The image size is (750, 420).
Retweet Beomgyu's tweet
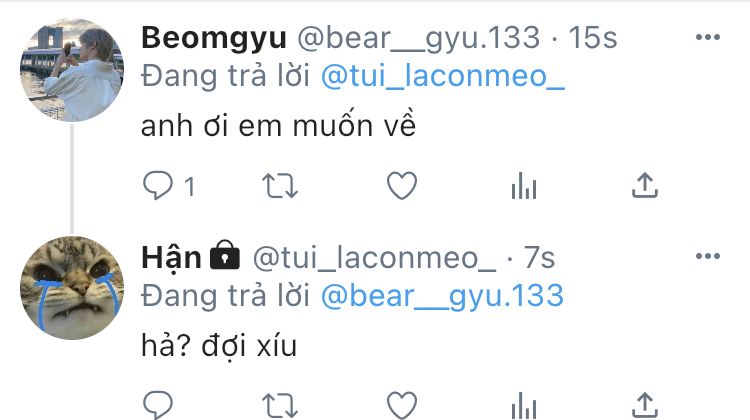(280, 186)
